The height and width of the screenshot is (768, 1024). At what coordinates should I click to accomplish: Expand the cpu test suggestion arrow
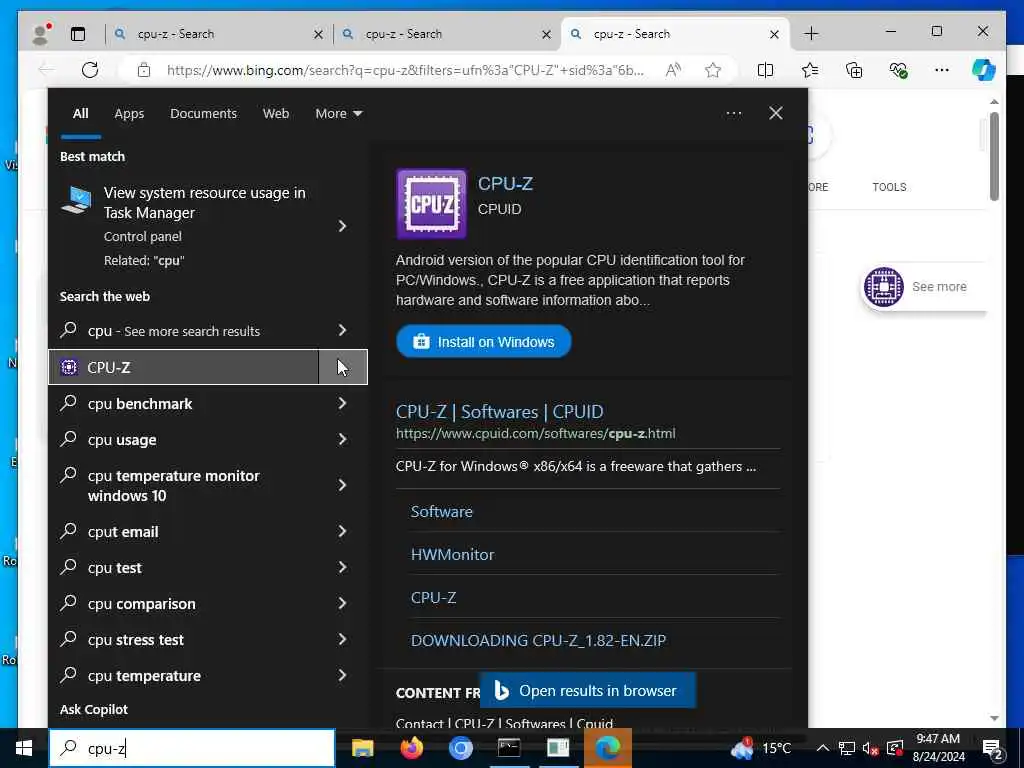[x=342, y=568]
